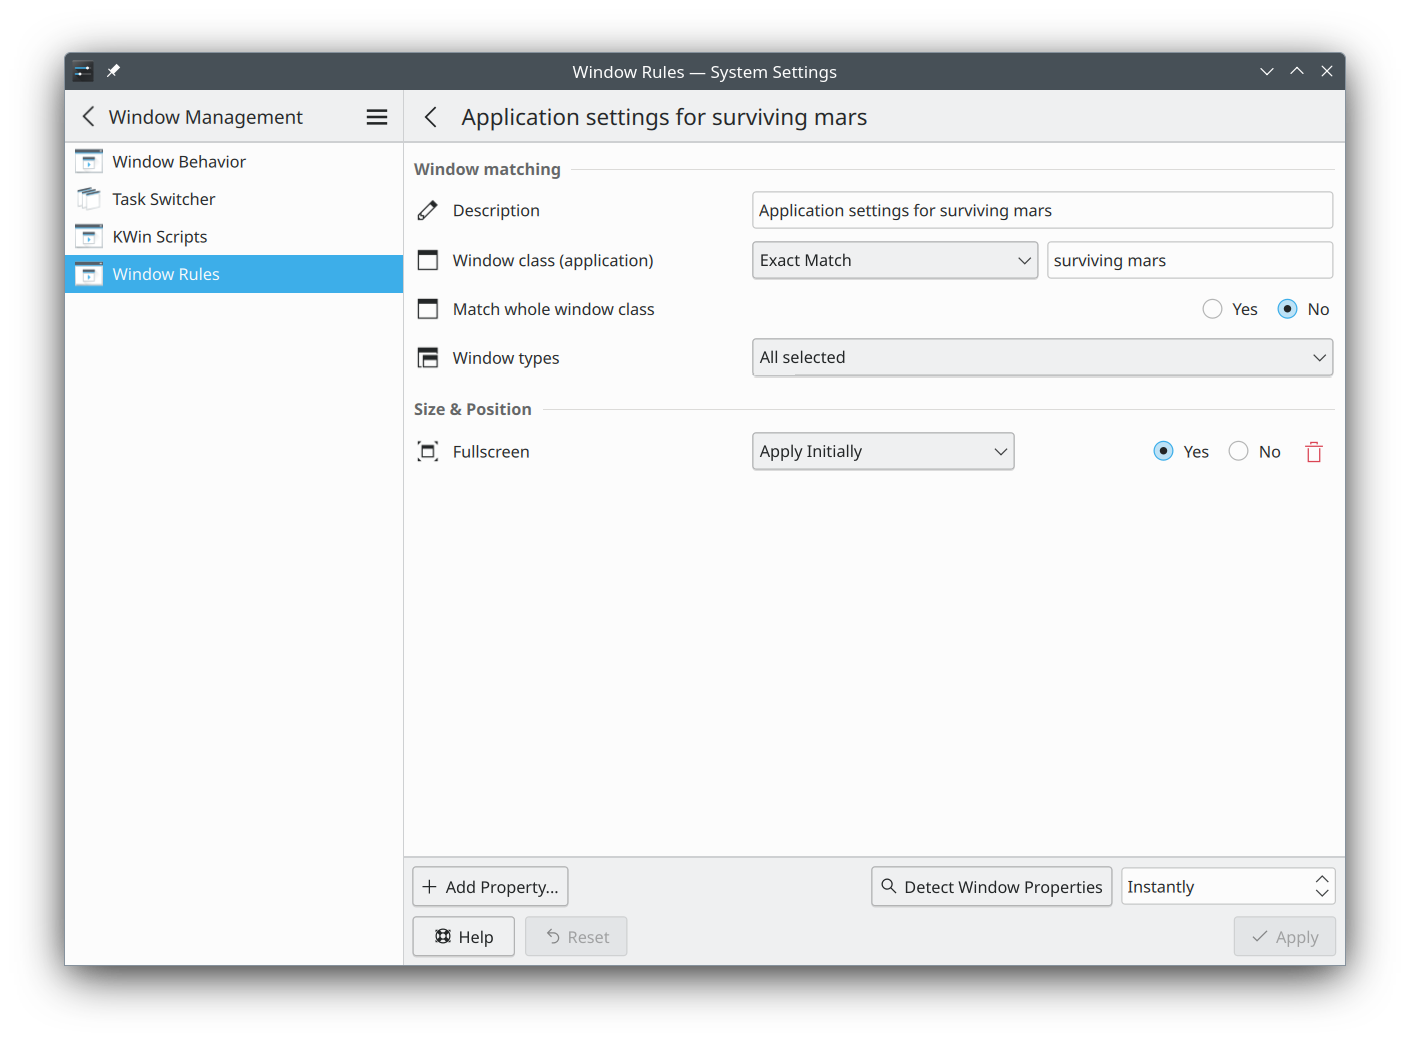Select Yes for Fullscreen
The image size is (1410, 1042).
(x=1164, y=451)
